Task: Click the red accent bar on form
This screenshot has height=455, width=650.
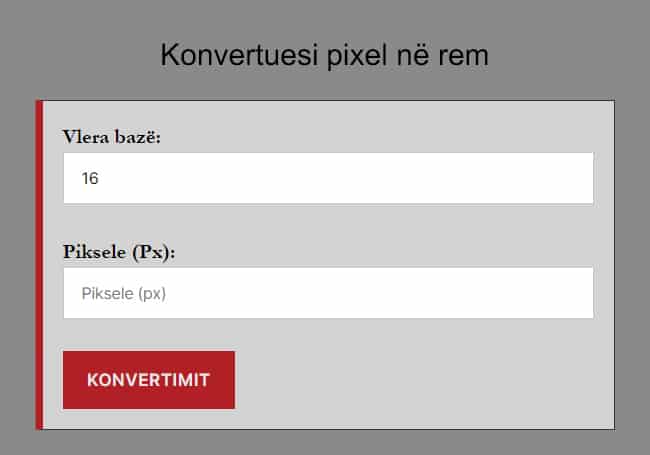Action: coord(39,265)
